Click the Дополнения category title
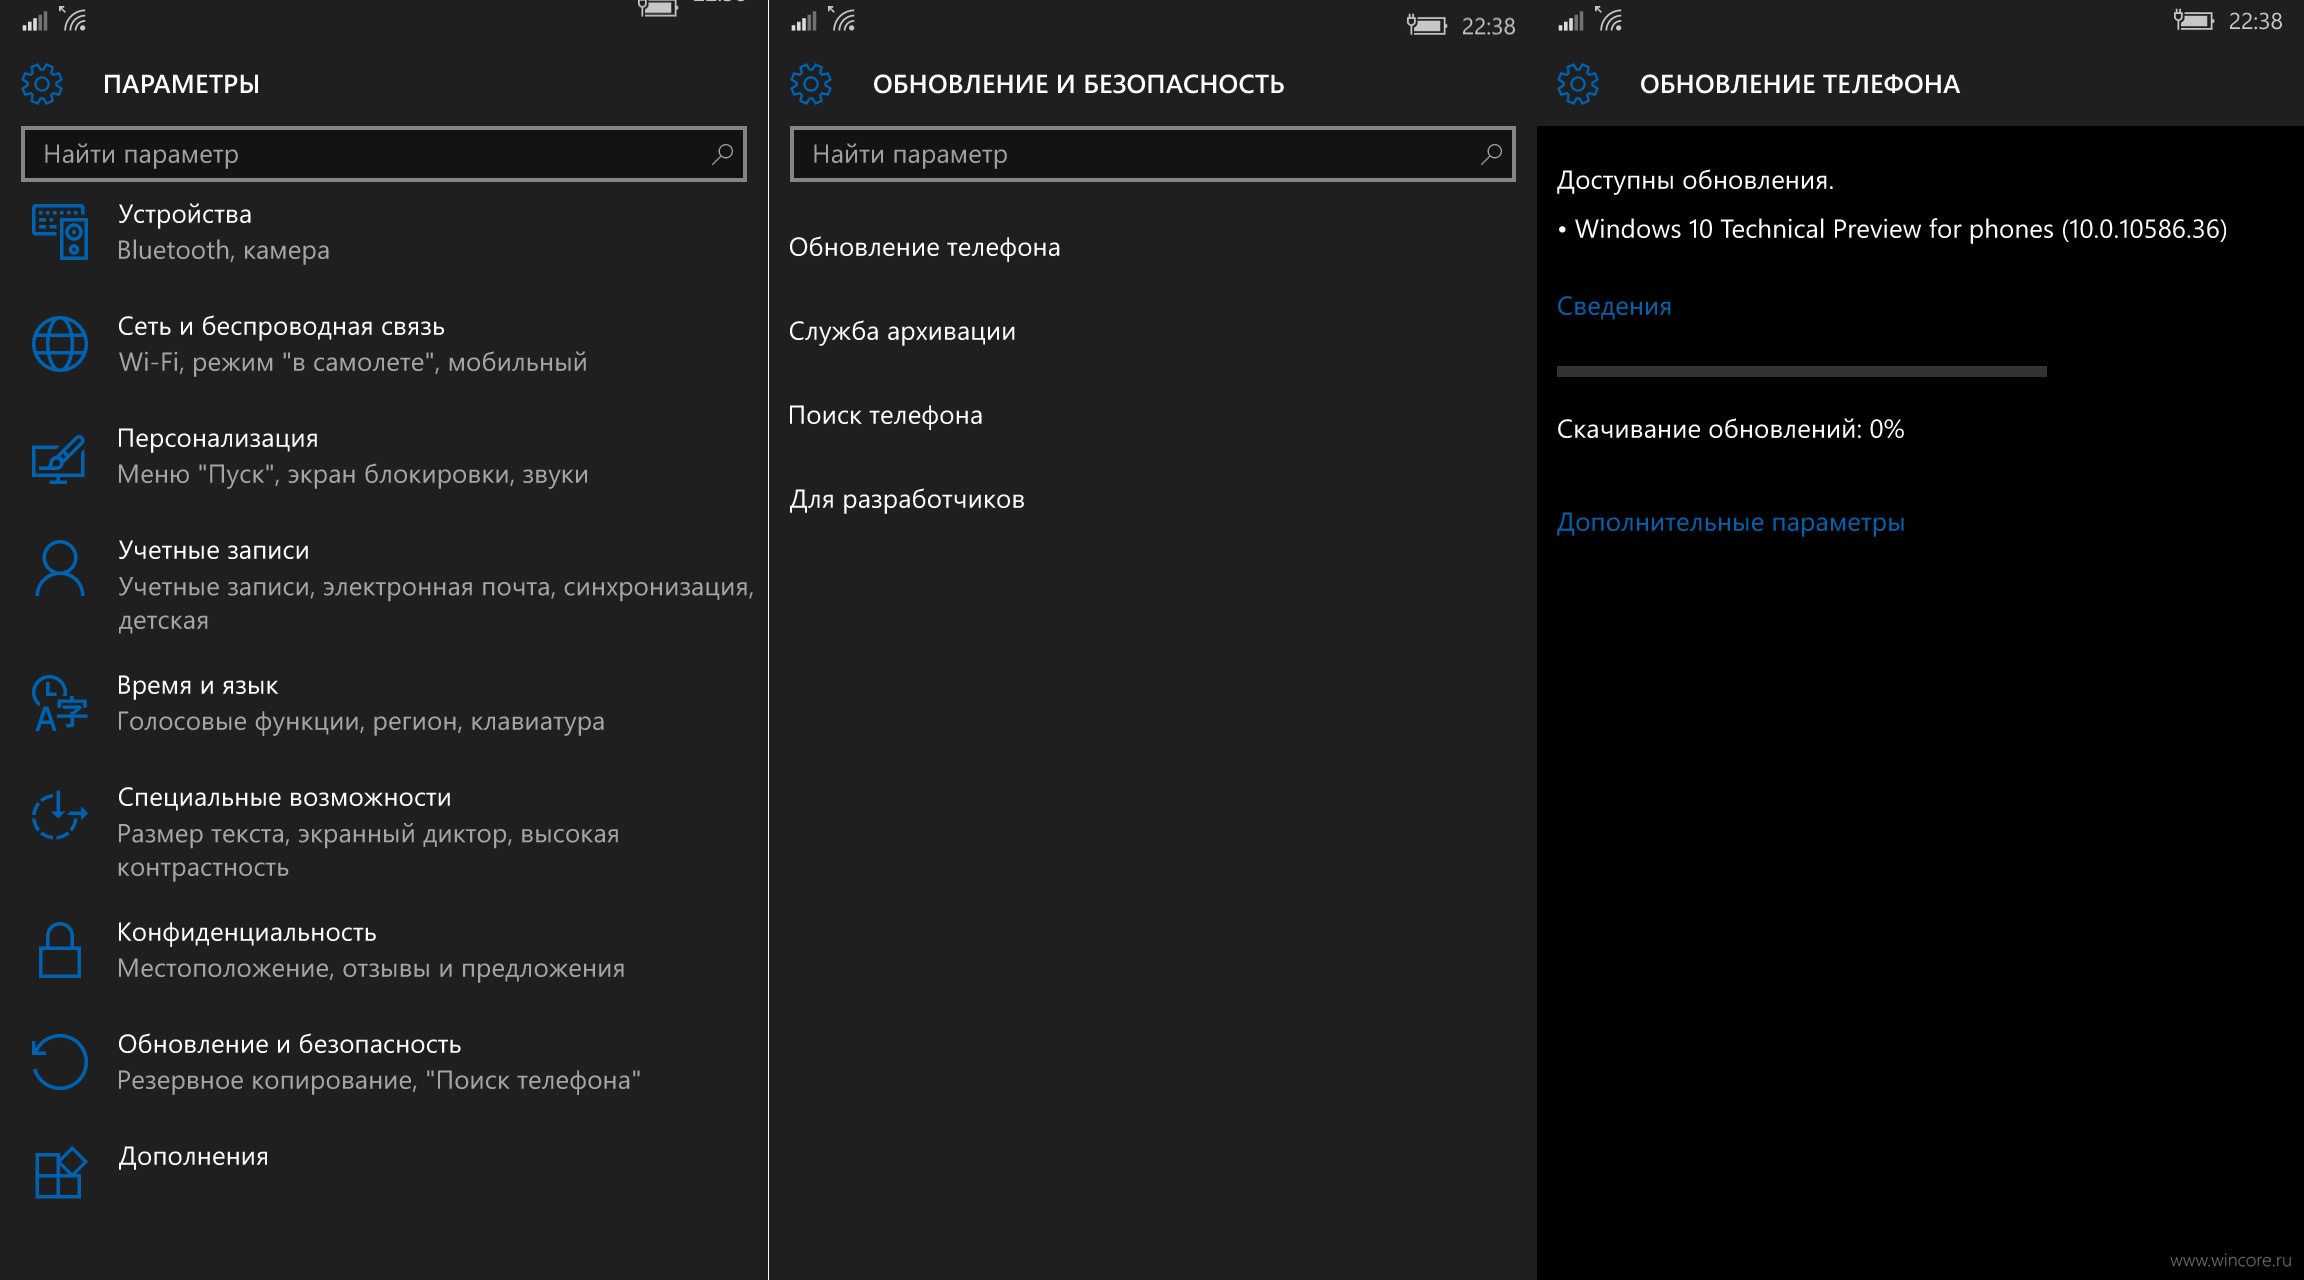The width and height of the screenshot is (2304, 1280). [193, 1156]
